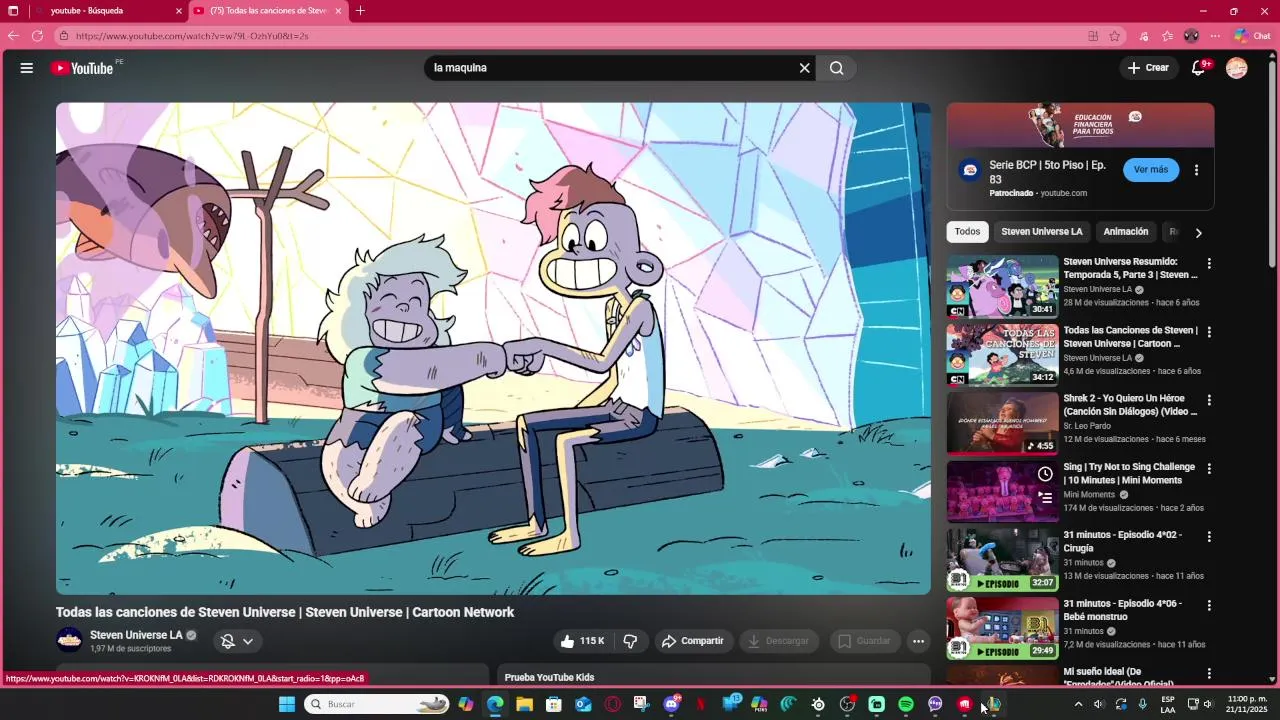Open the clock showing 11:00 p. m.
Viewport: 1280px width, 720px height.
pyautogui.click(x=1247, y=704)
